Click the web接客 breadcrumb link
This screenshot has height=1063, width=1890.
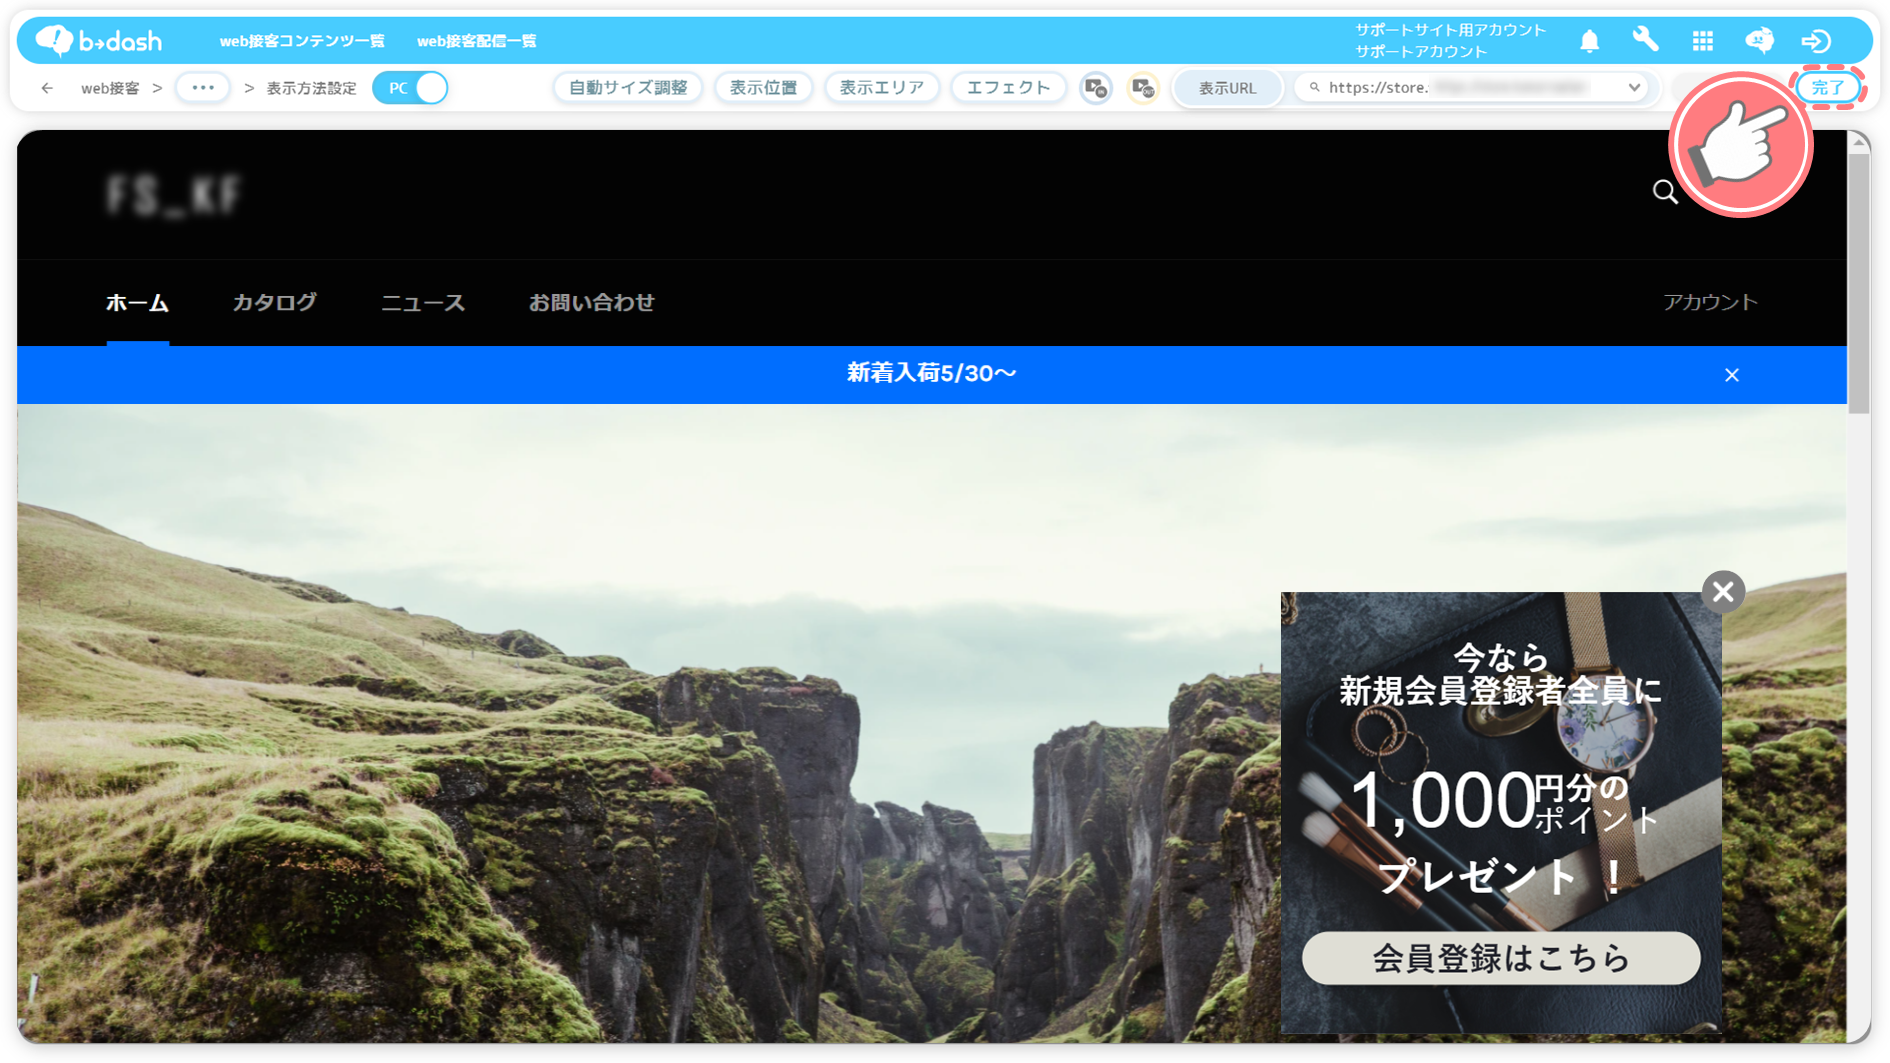(110, 88)
